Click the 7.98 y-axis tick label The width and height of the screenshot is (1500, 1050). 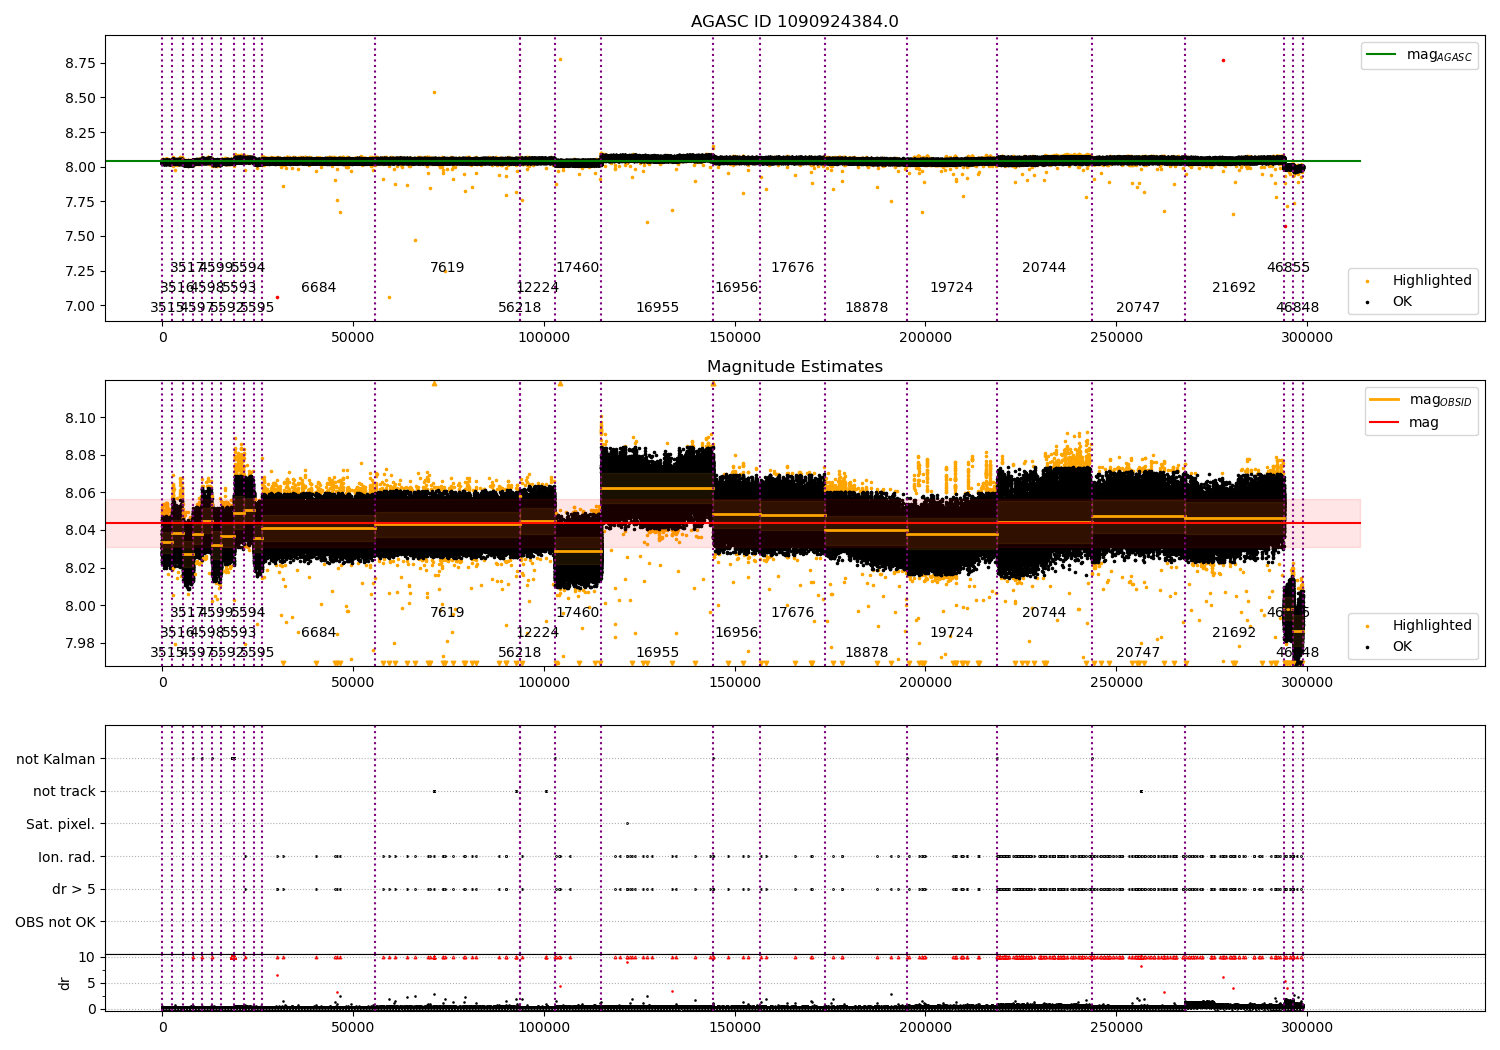point(80,643)
